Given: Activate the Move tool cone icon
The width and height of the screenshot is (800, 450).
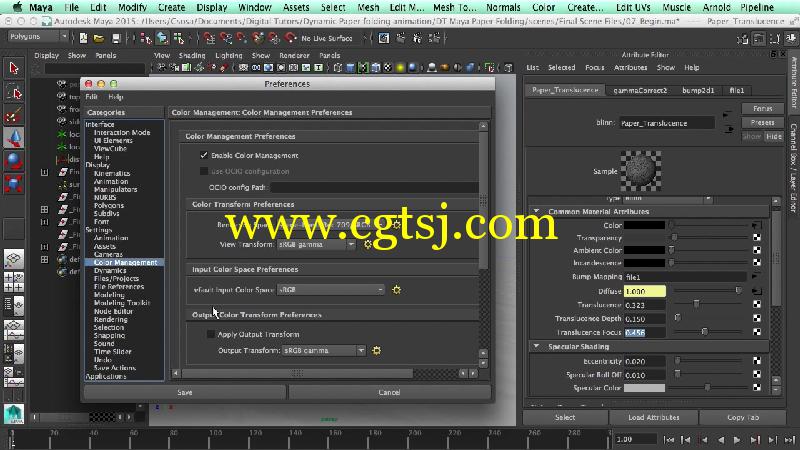Looking at the screenshot, I should point(14,138).
